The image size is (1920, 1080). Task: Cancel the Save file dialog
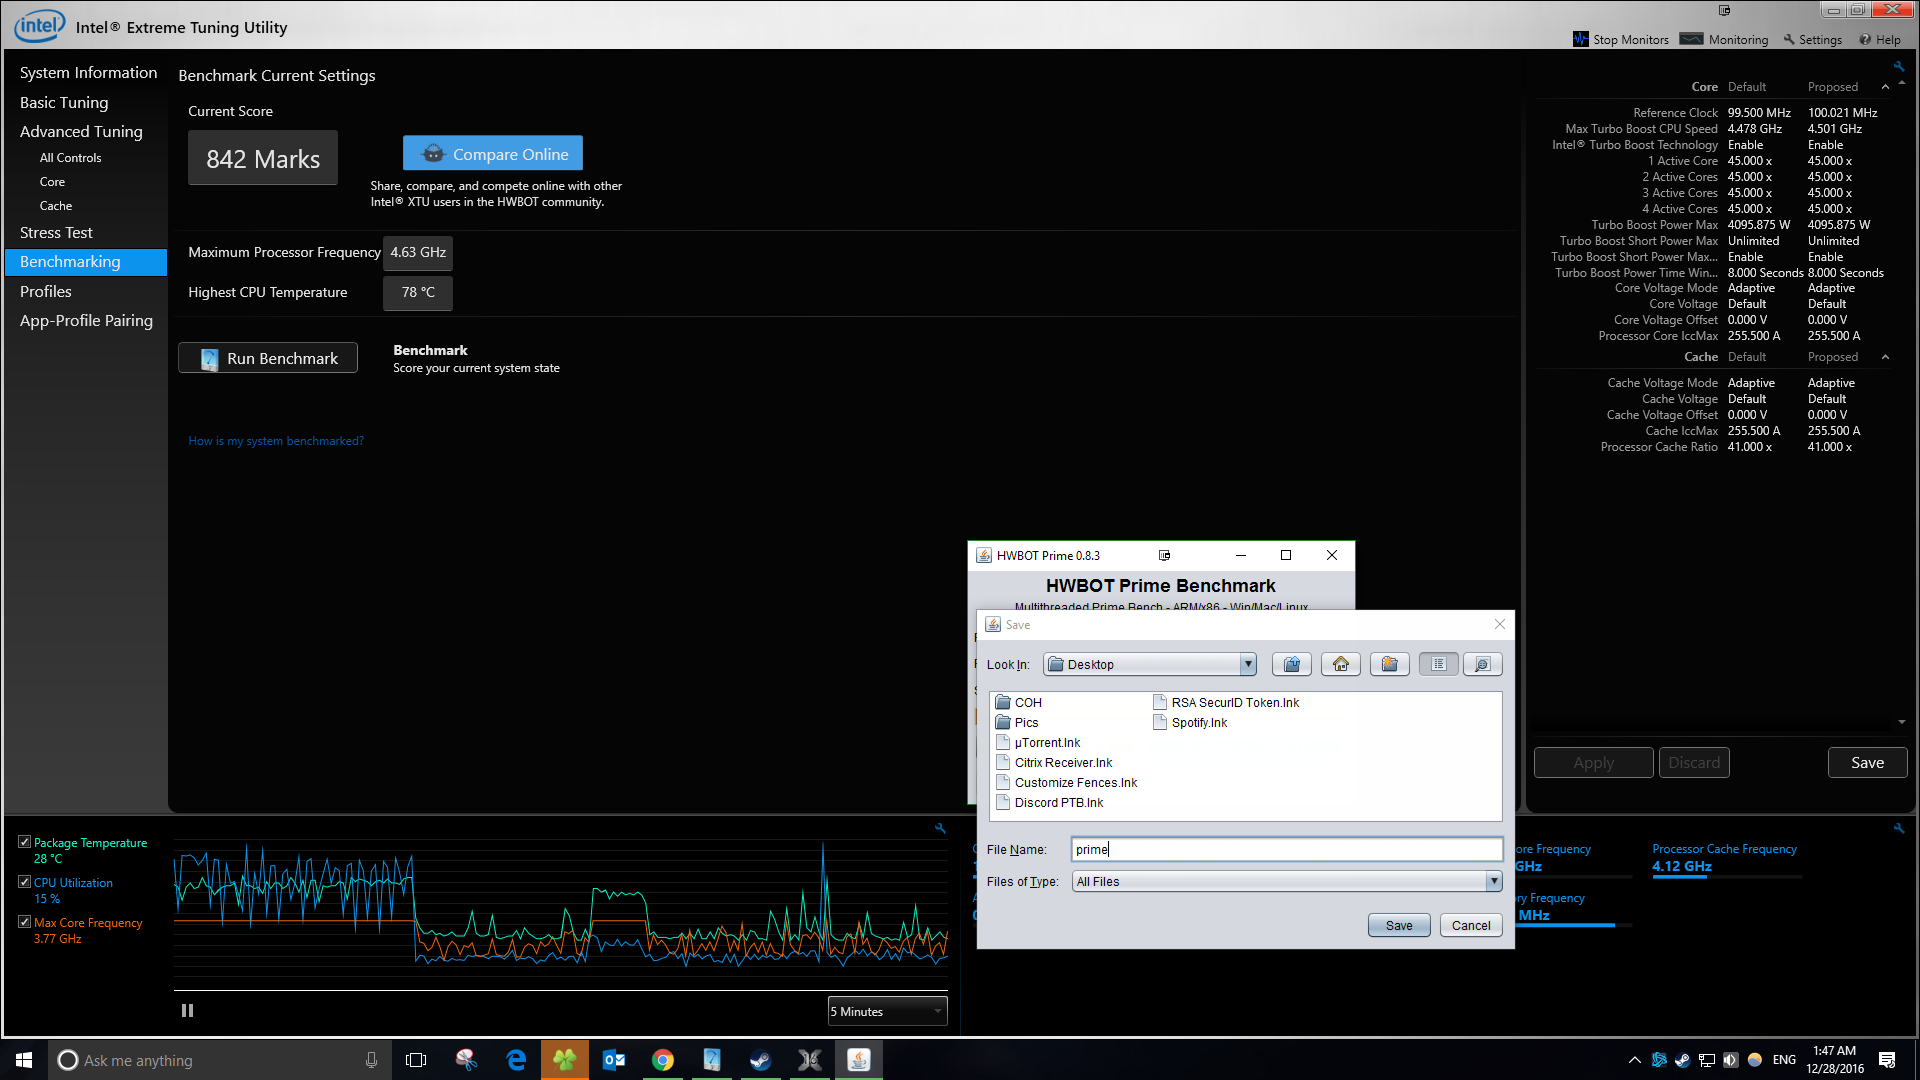pos(1471,925)
